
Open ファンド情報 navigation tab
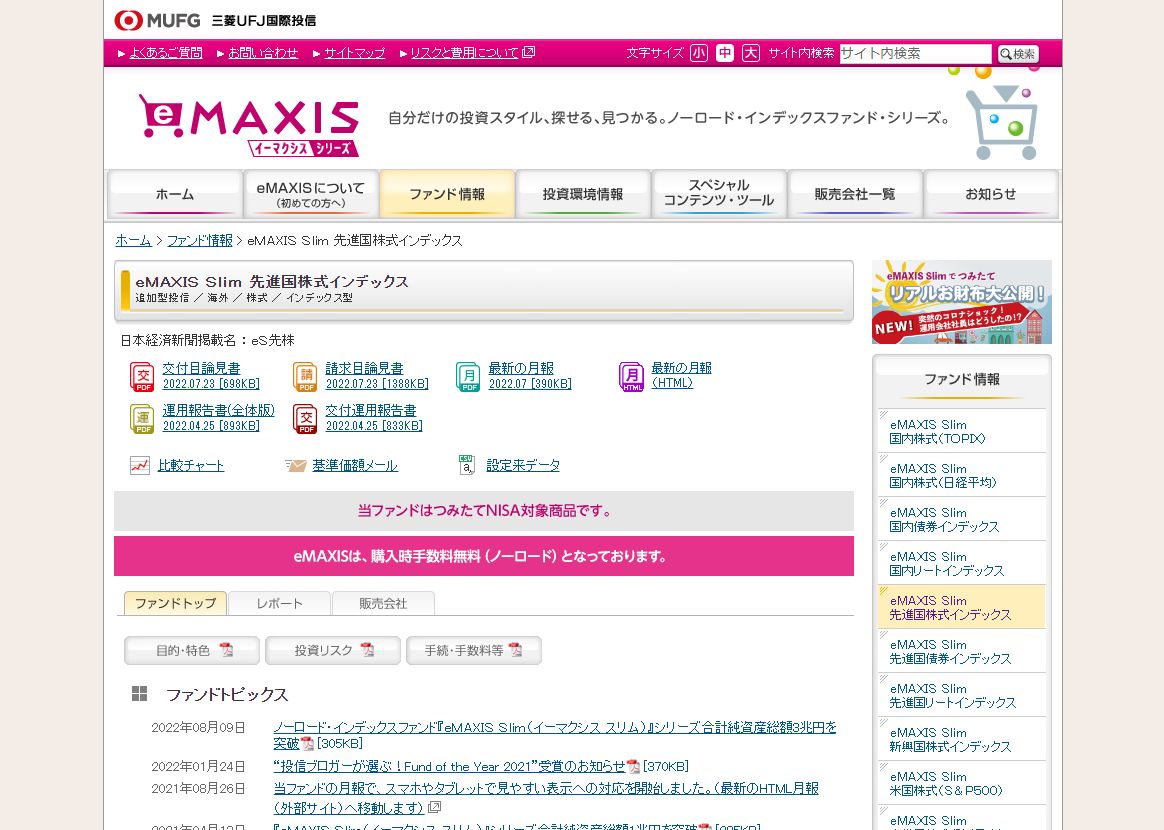click(x=447, y=194)
